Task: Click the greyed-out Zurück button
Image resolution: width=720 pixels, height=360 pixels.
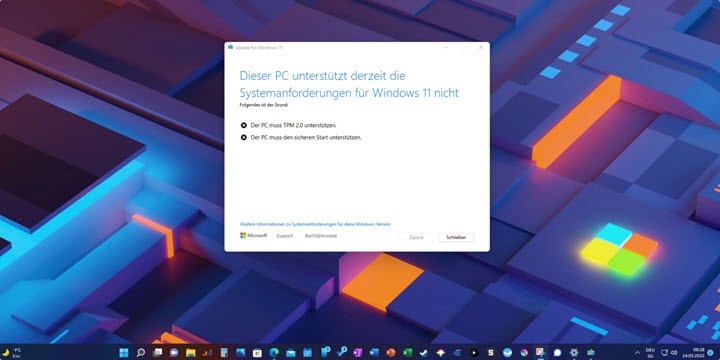Action: [x=416, y=237]
